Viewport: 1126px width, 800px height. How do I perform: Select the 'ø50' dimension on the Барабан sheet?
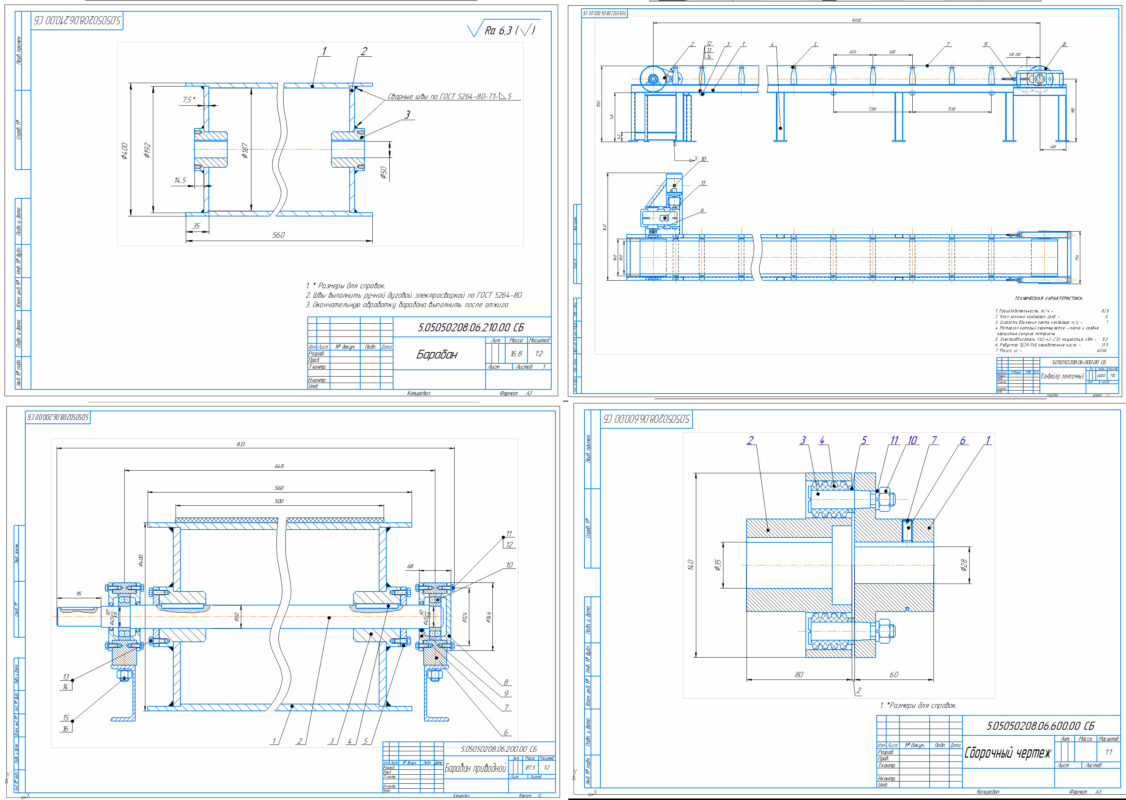[x=383, y=173]
